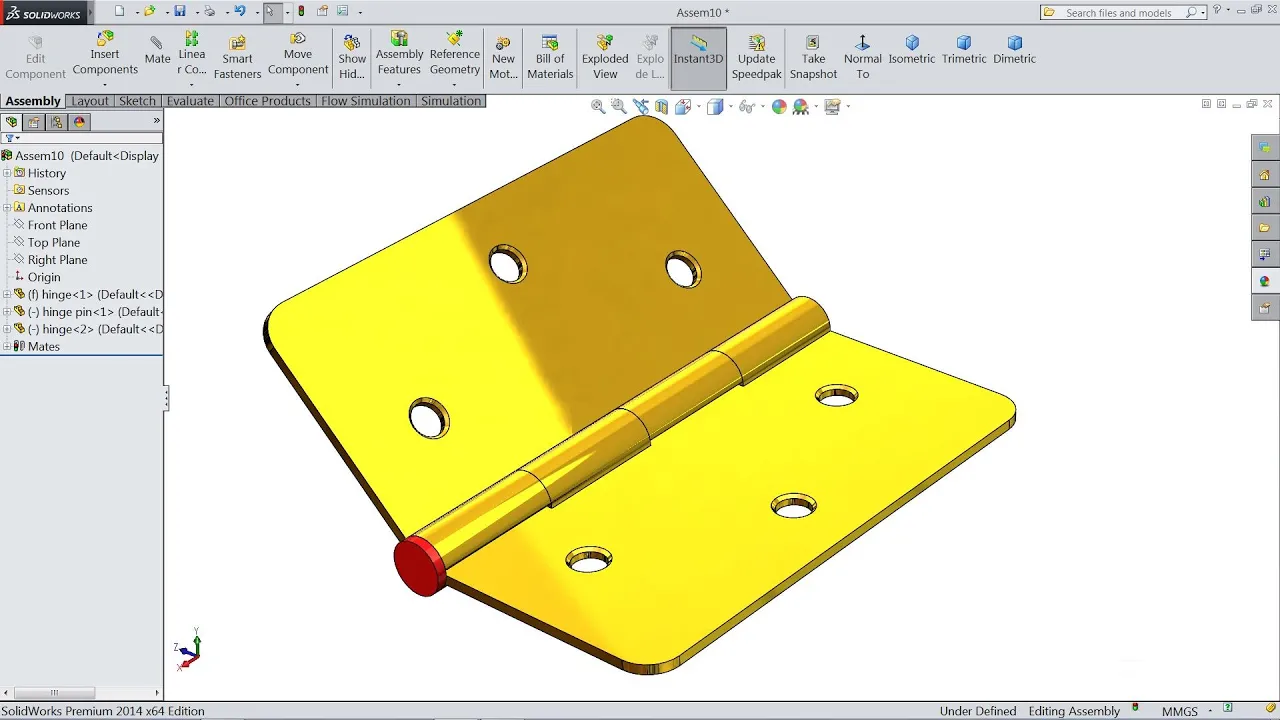Viewport: 1280px width, 720px height.
Task: Toggle Instant3D mode
Action: [698, 58]
